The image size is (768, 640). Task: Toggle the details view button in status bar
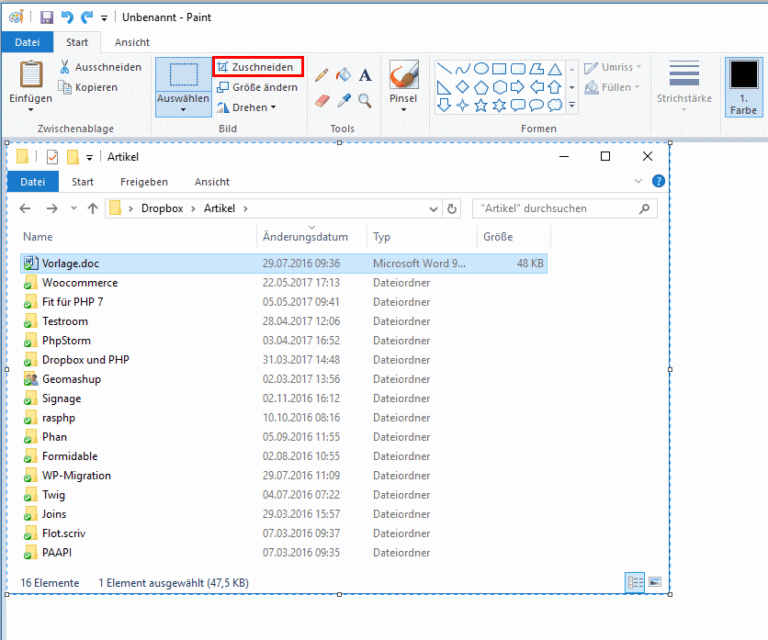click(x=635, y=583)
